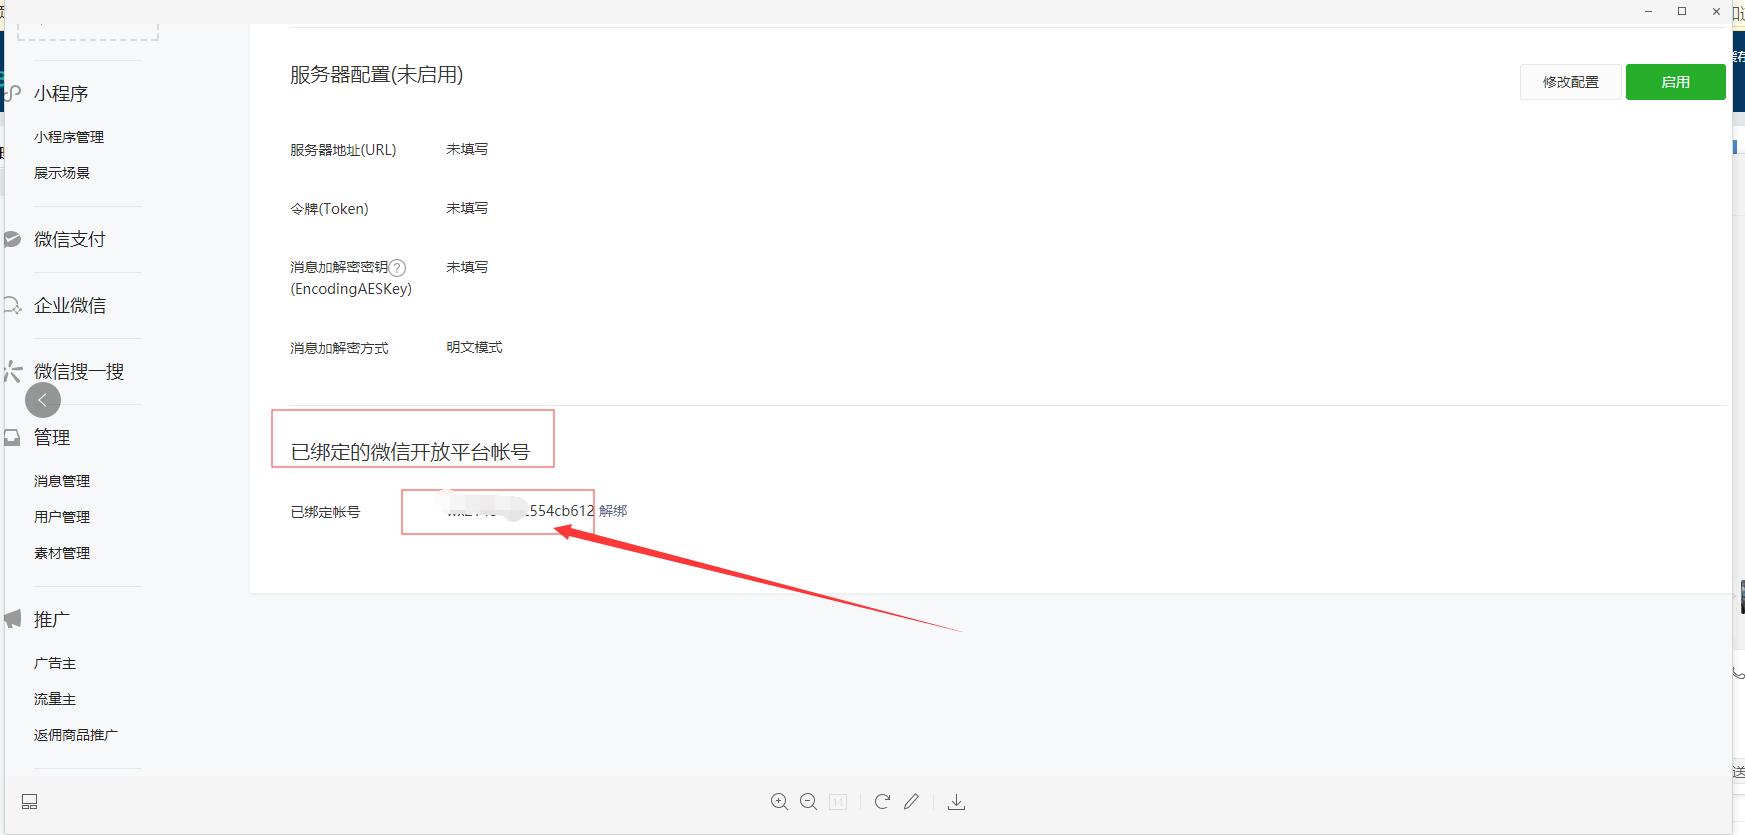Open the pencil edit tool
Screen dimensions: 1745x835
coord(911,802)
